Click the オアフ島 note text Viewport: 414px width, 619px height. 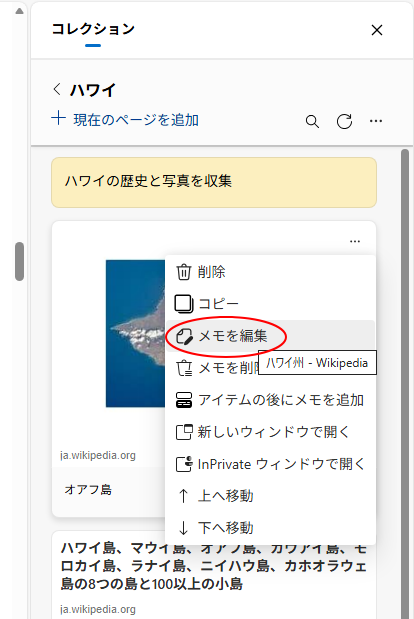coord(88,490)
